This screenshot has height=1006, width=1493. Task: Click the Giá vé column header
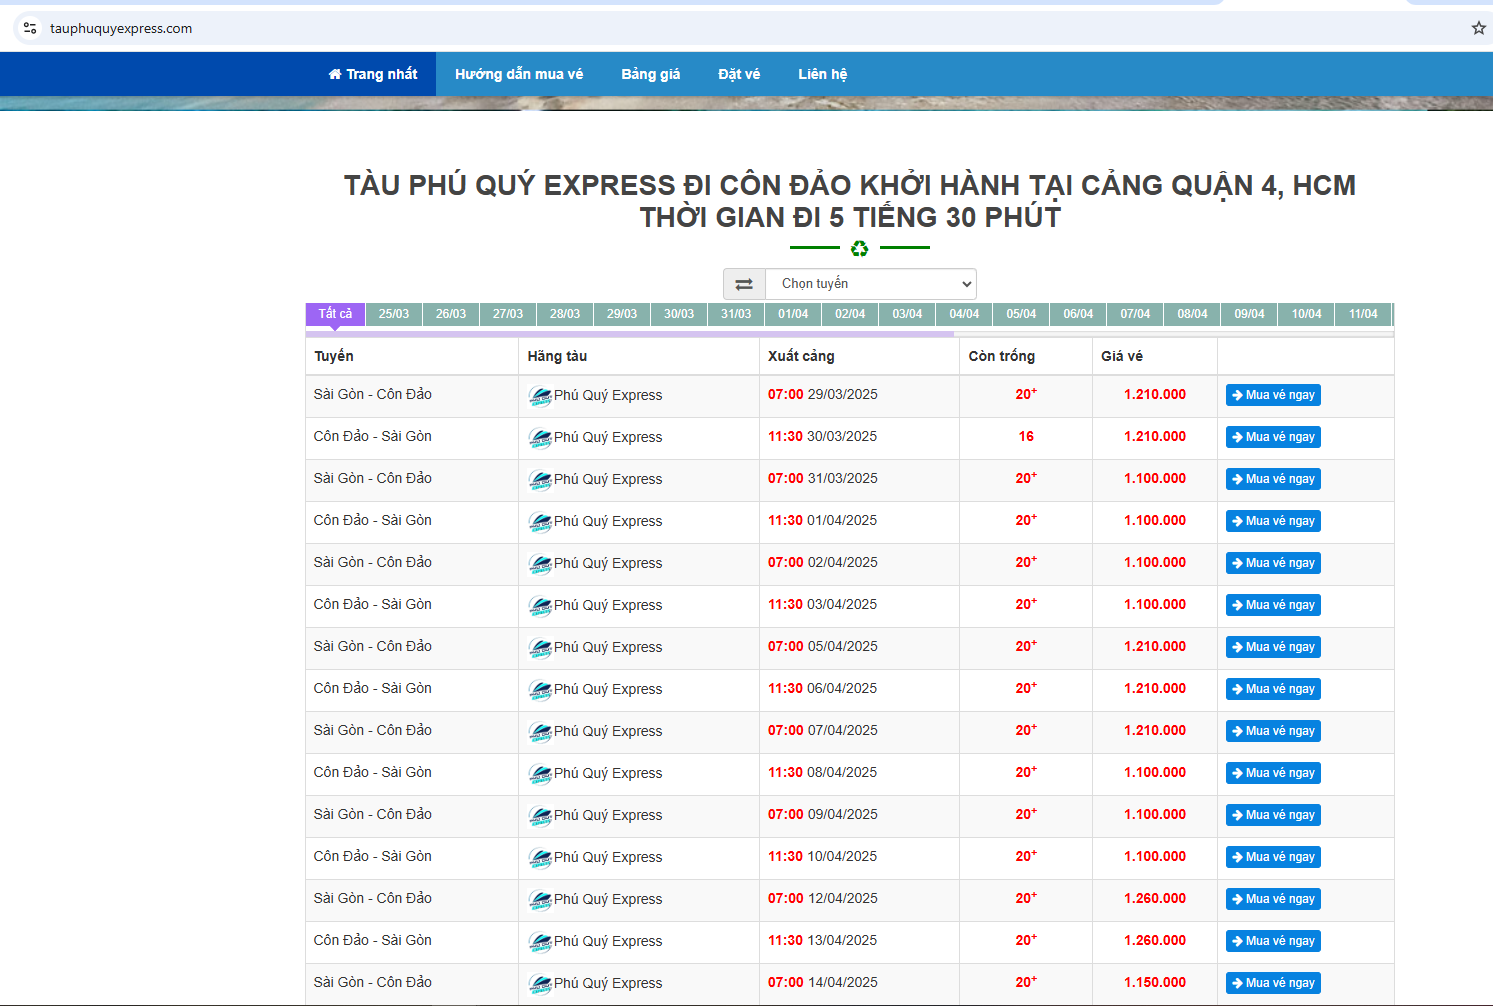point(1122,356)
